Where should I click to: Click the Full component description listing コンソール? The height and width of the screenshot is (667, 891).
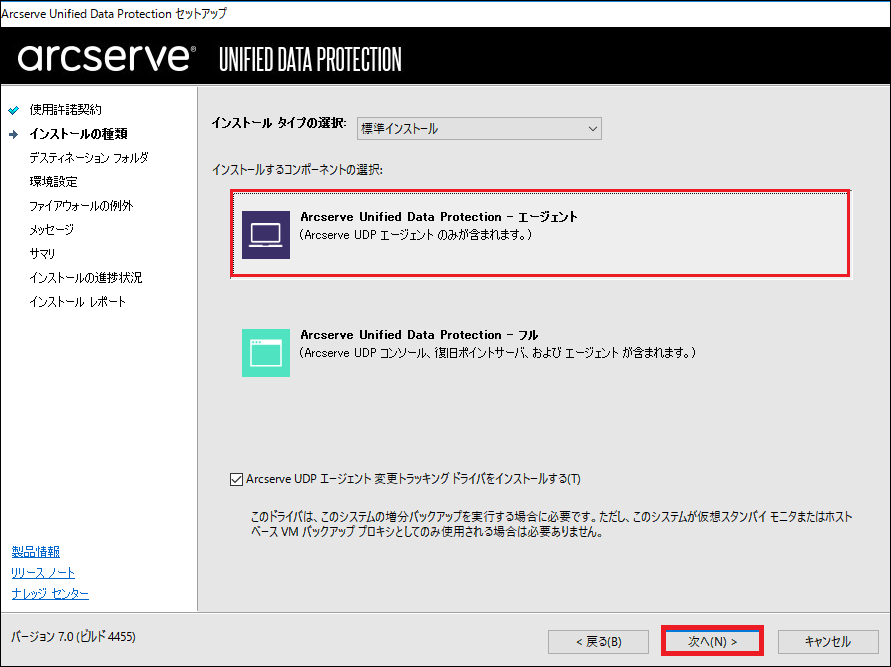tap(498, 353)
